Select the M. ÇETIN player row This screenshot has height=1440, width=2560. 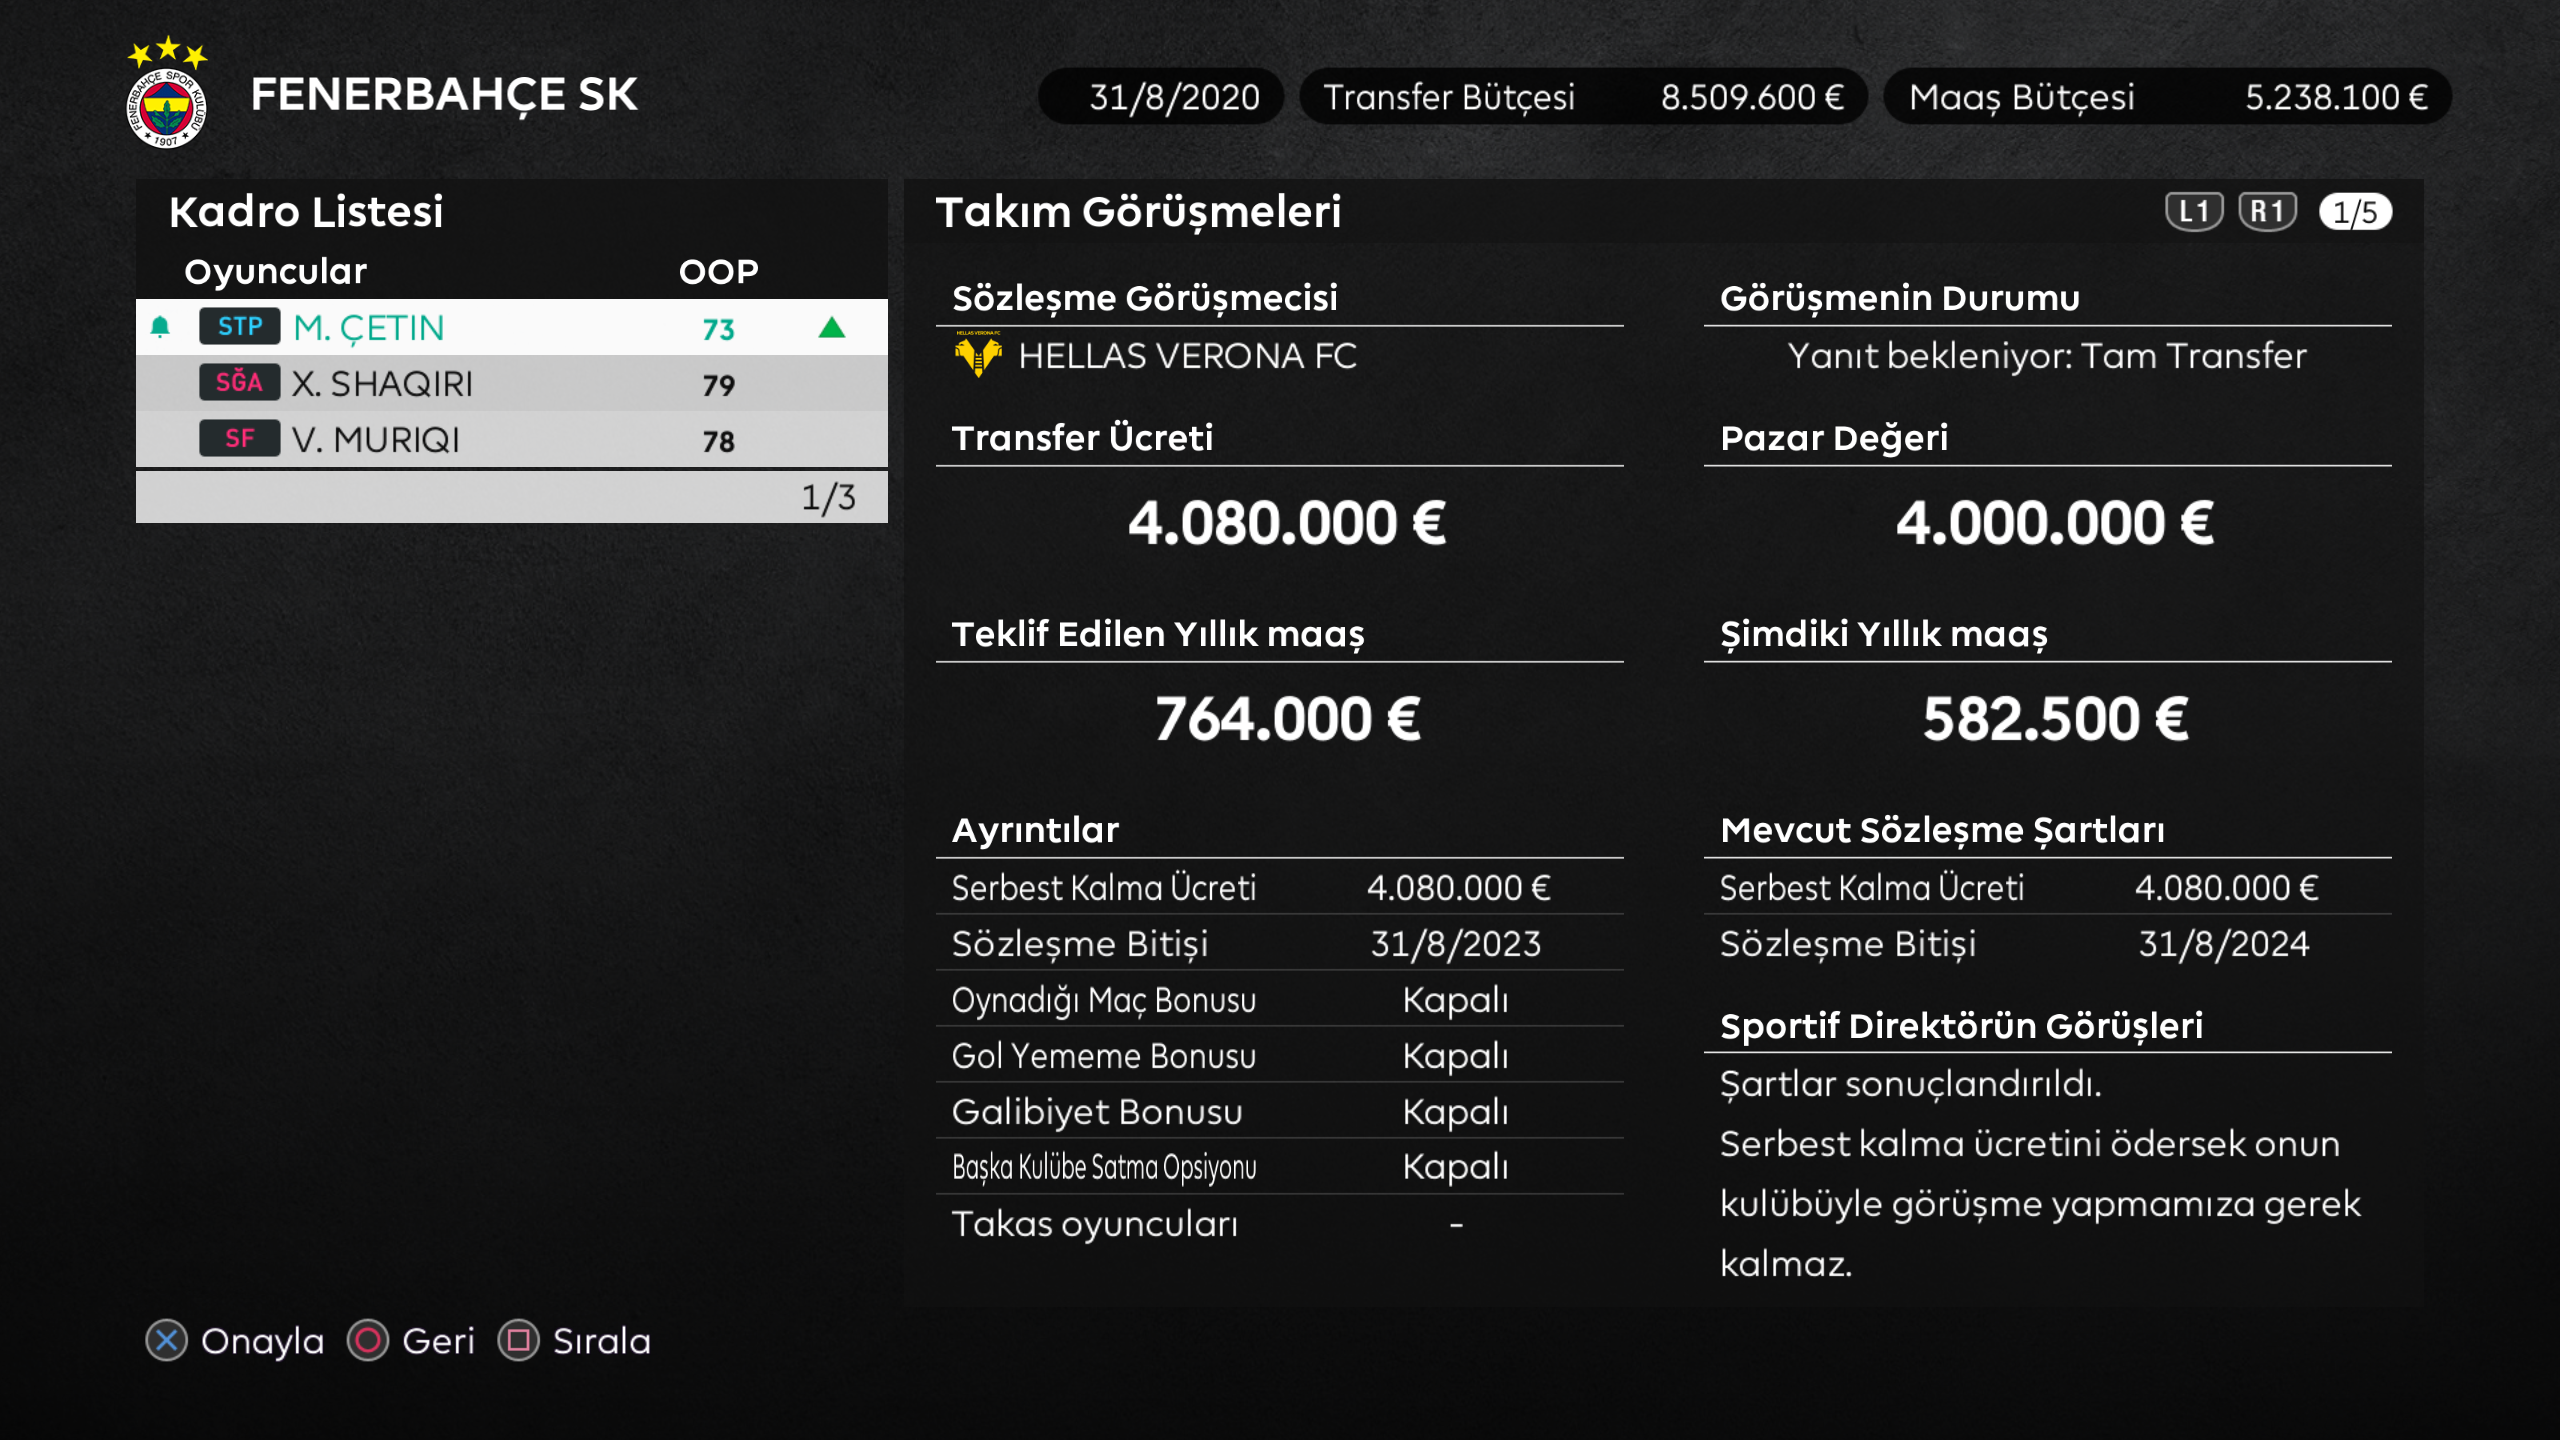point(512,327)
